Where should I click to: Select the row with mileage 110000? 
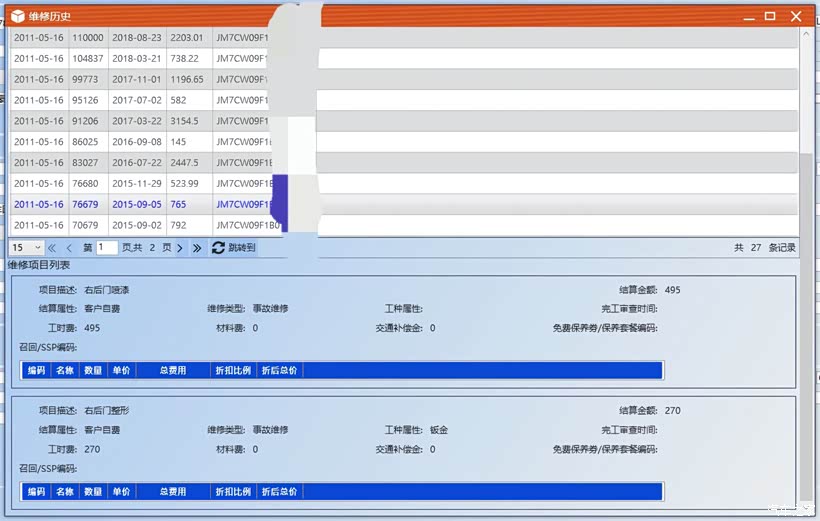click(x=87, y=38)
